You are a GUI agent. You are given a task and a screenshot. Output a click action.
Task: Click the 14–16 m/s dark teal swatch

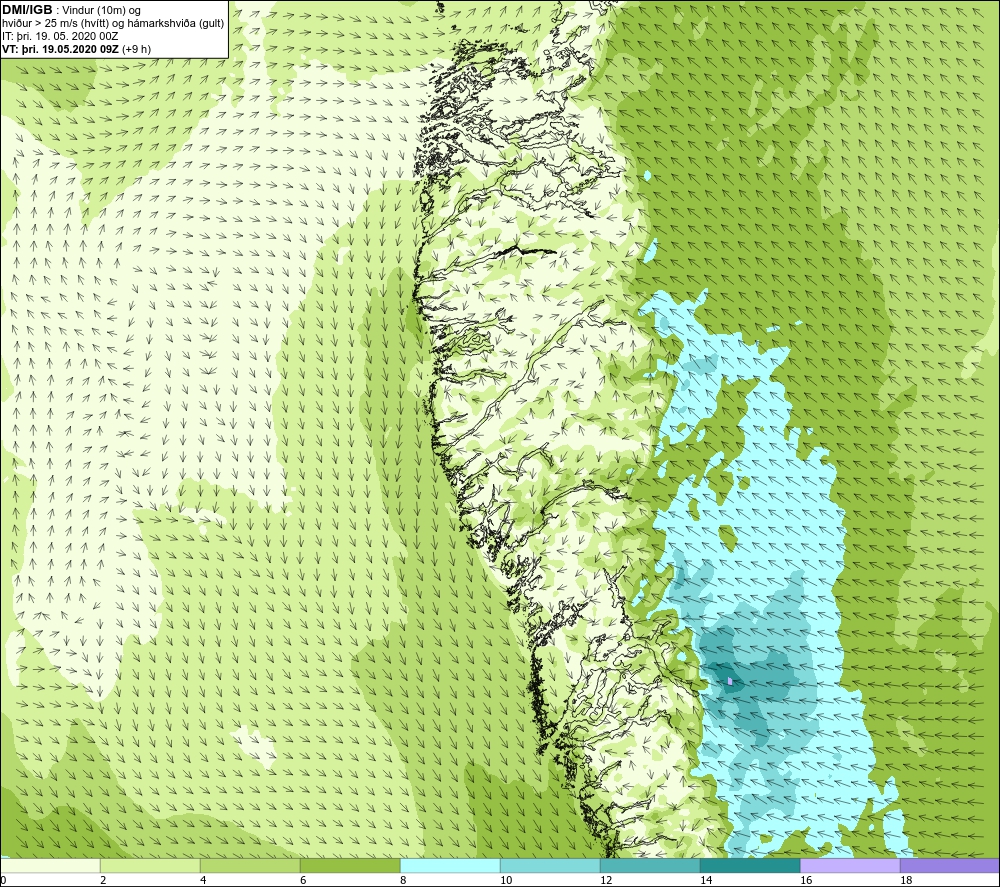[x=750, y=865]
